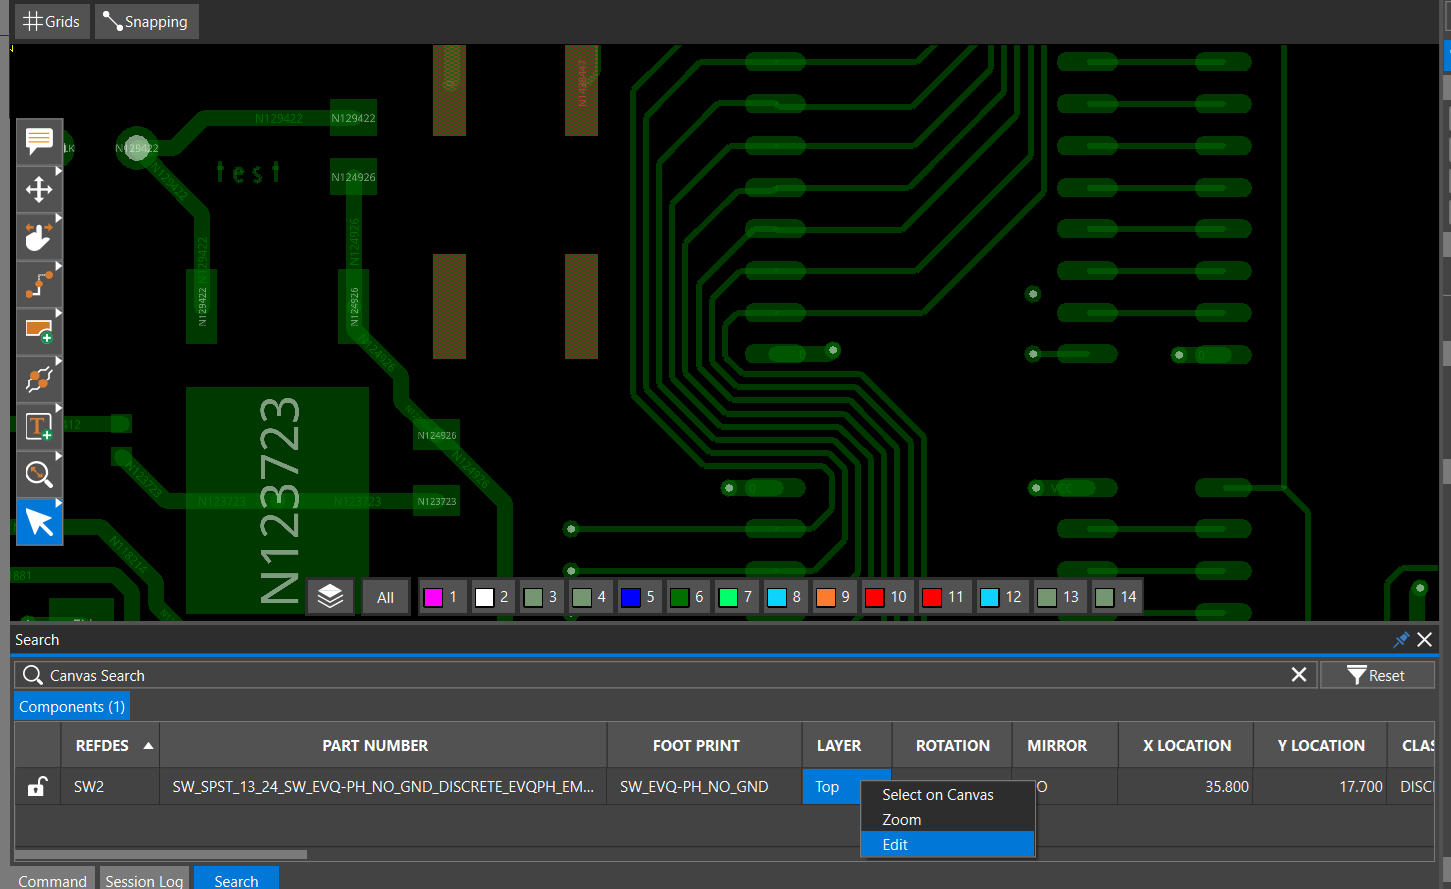Open the layer stack icon
1451x889 pixels.
330,597
